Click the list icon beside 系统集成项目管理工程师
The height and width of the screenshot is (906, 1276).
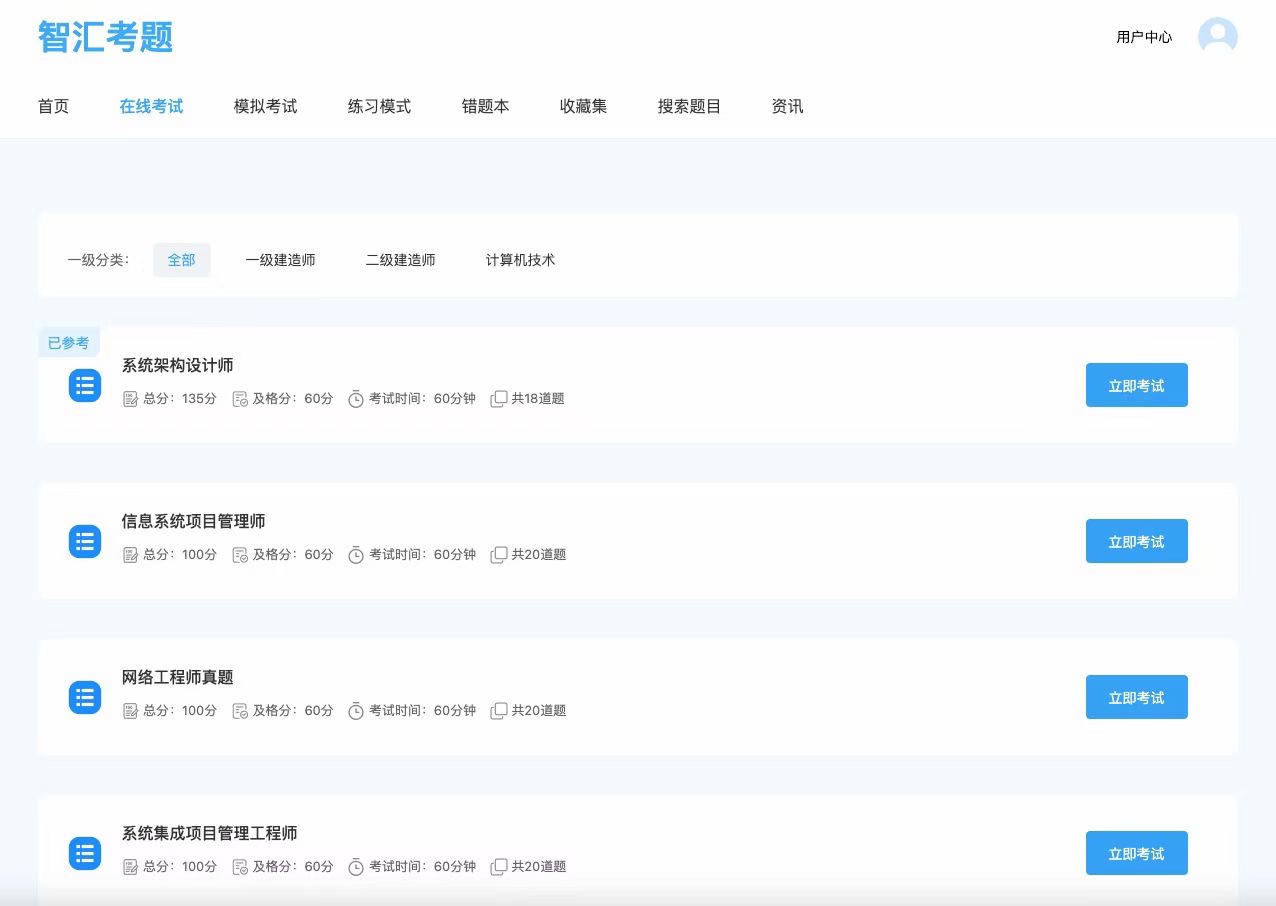click(85, 853)
